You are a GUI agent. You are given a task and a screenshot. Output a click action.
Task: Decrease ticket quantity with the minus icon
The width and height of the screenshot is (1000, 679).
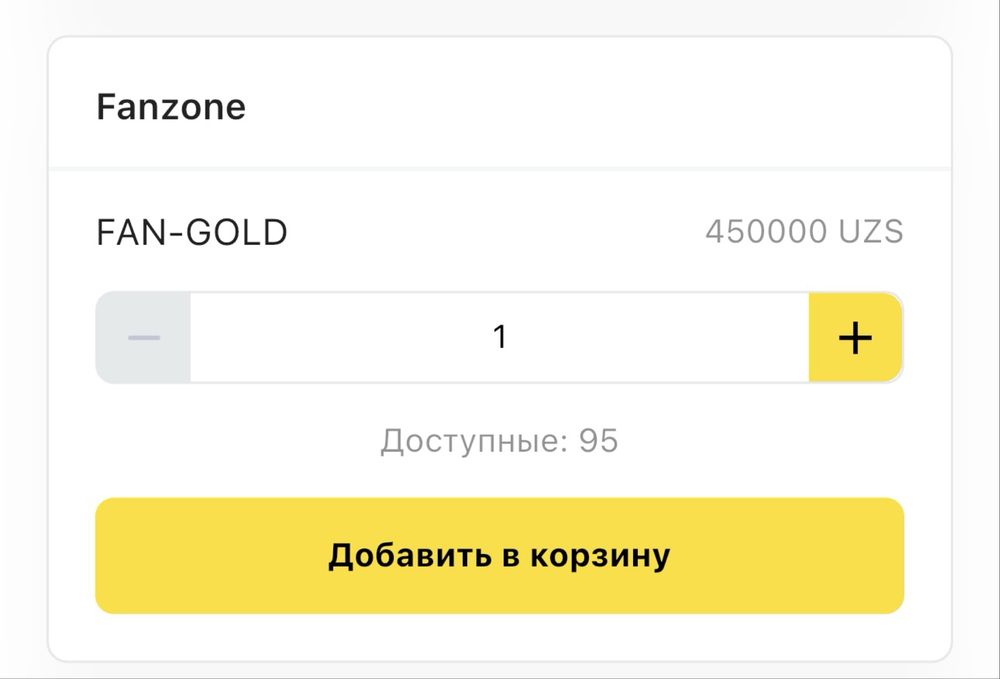click(144, 337)
